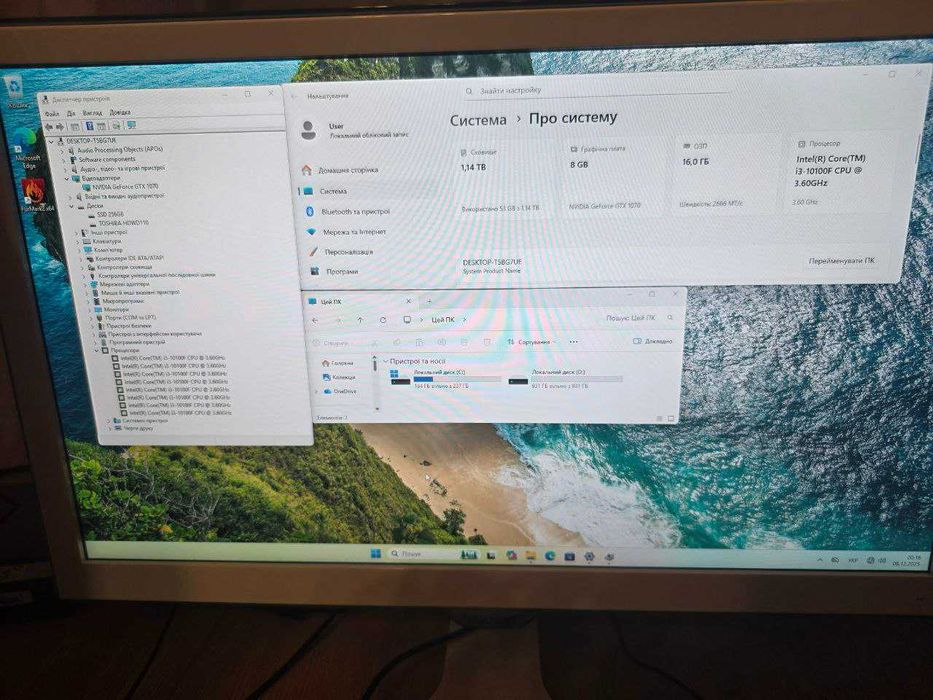Open Дія menu in Device Manager

71,113
